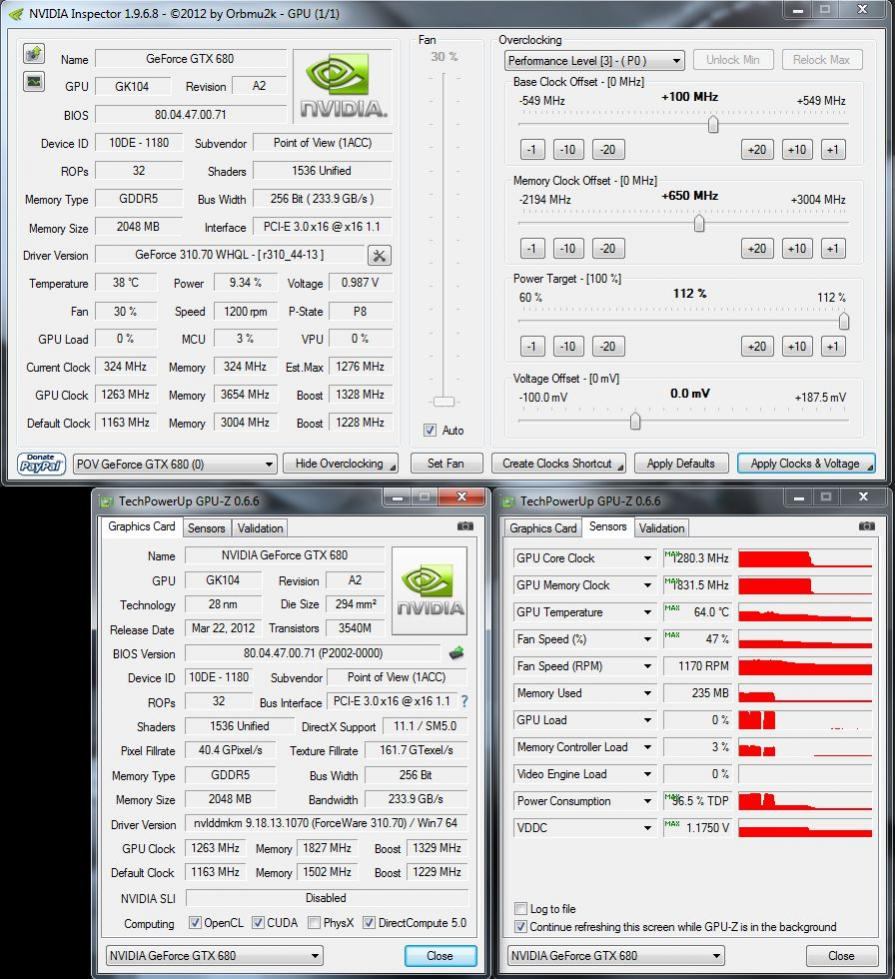Click Close button in GPU-Z Graphics Card window
895x979 pixels.
440,956
